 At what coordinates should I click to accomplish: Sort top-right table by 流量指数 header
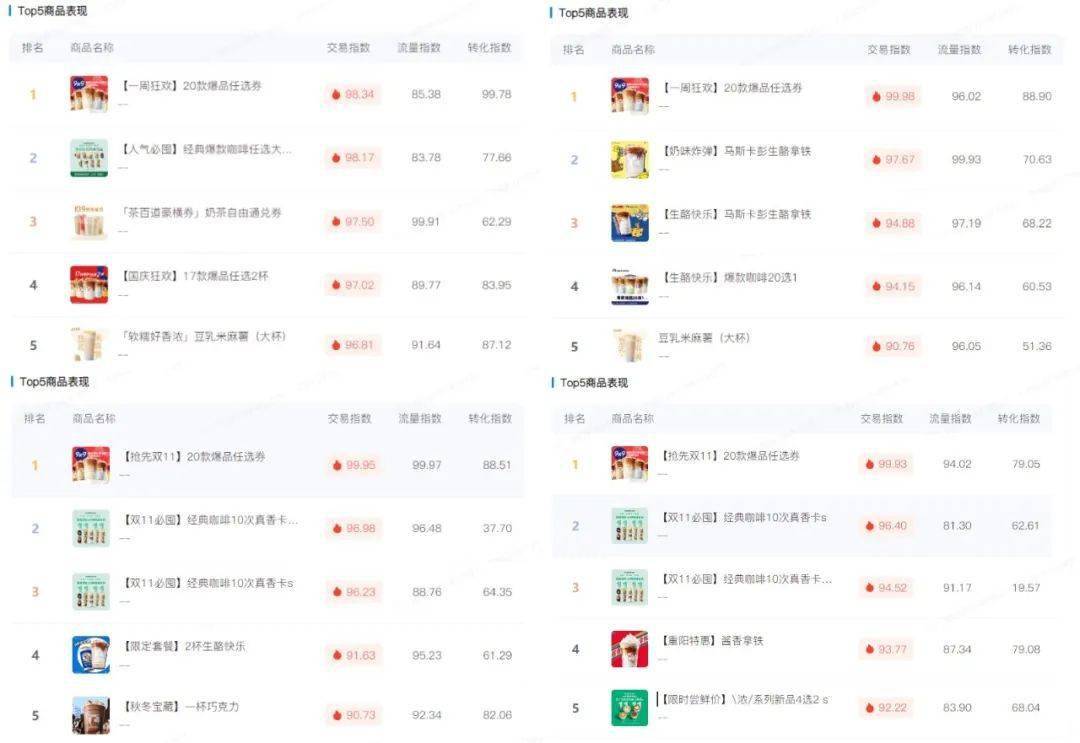pyautogui.click(x=959, y=50)
